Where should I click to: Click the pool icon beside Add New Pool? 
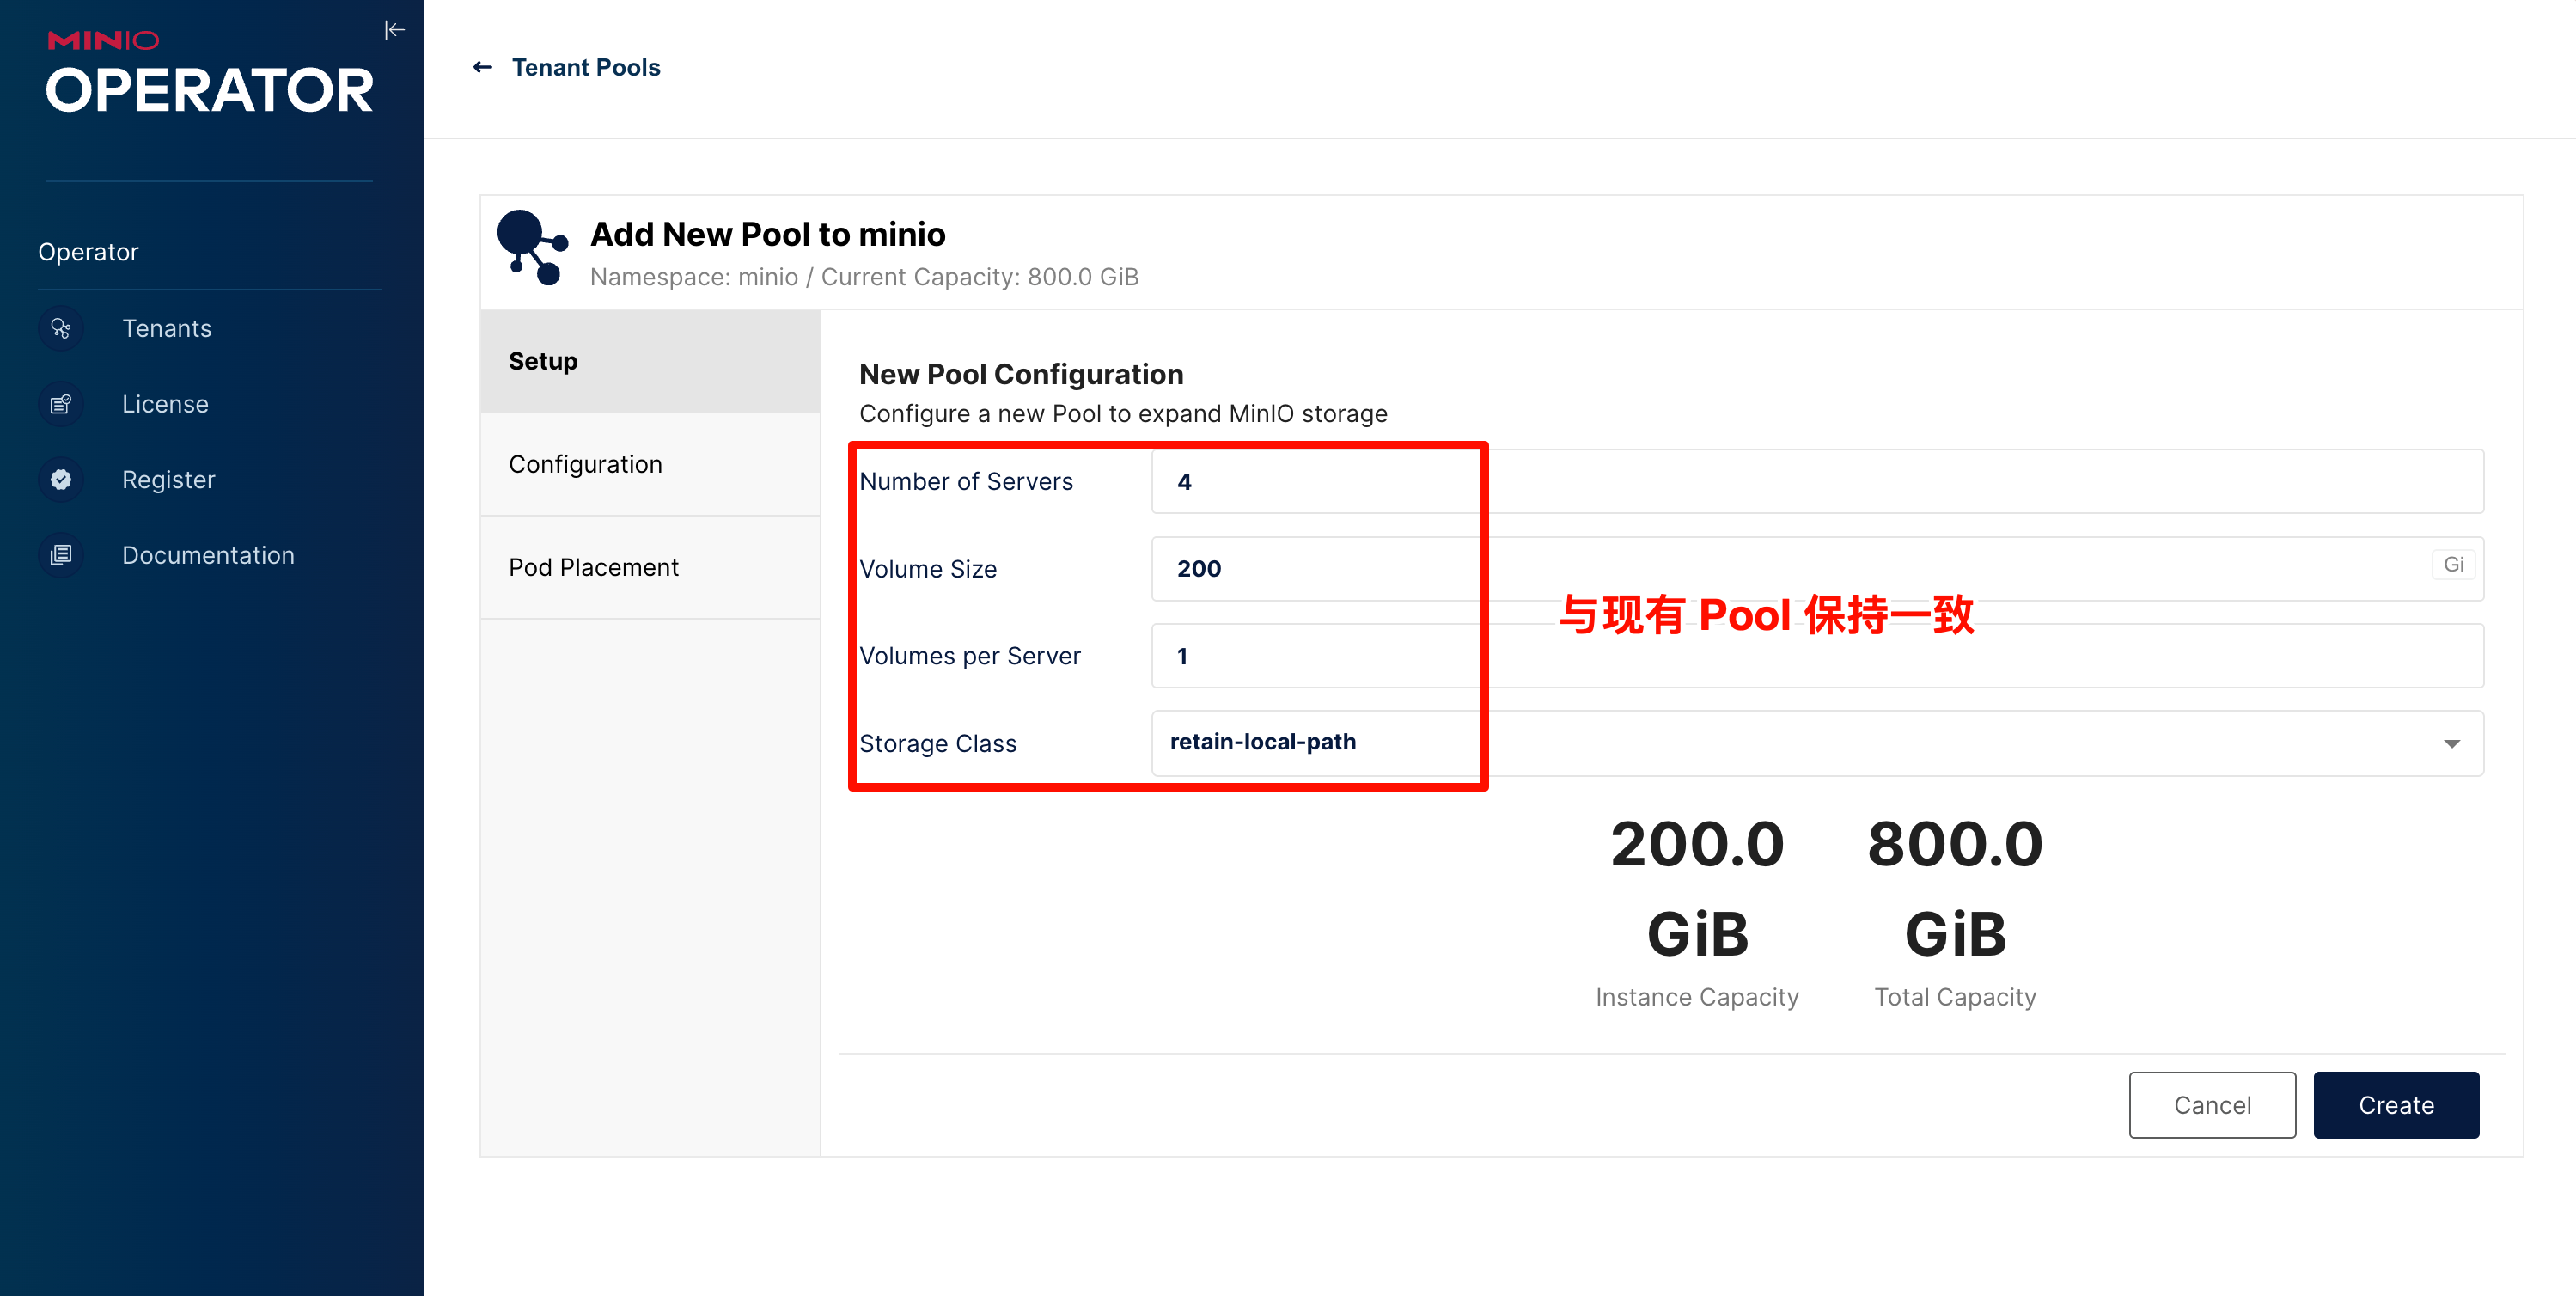point(532,247)
